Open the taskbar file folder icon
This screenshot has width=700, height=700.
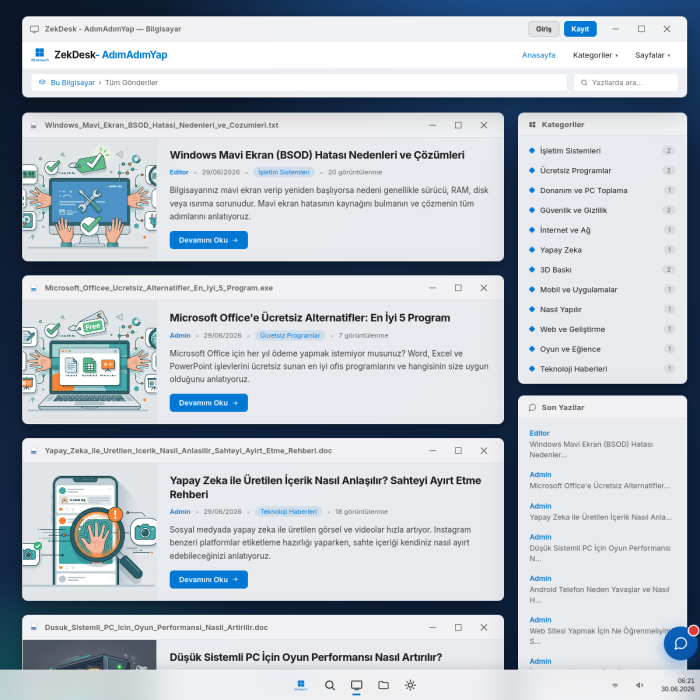pos(383,685)
